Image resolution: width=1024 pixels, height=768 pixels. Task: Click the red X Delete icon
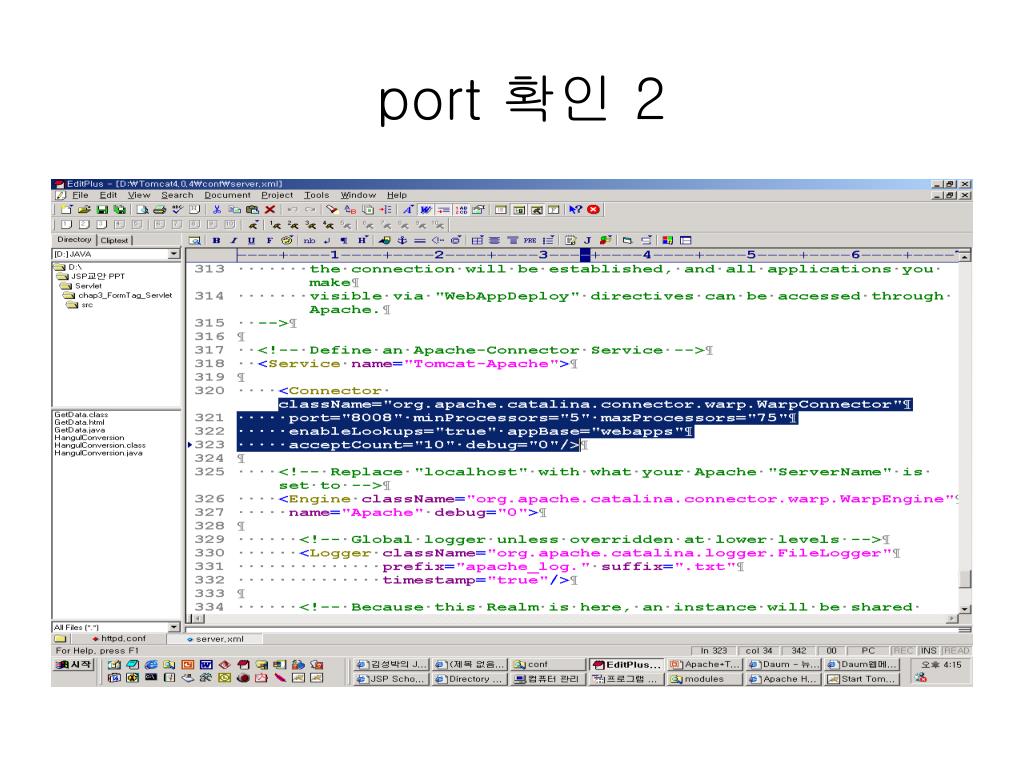coord(270,210)
